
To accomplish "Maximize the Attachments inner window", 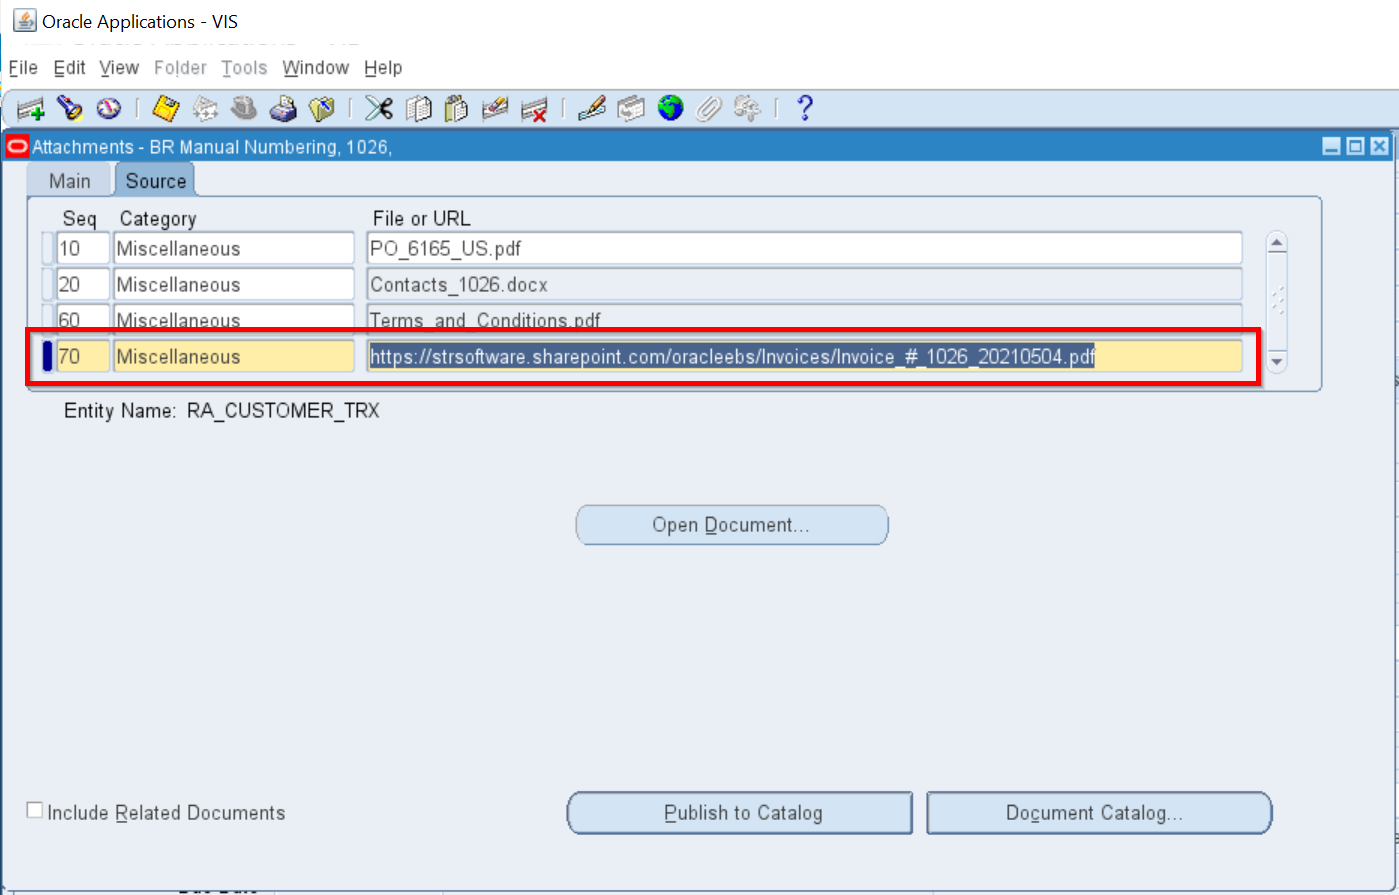I will coord(1355,147).
